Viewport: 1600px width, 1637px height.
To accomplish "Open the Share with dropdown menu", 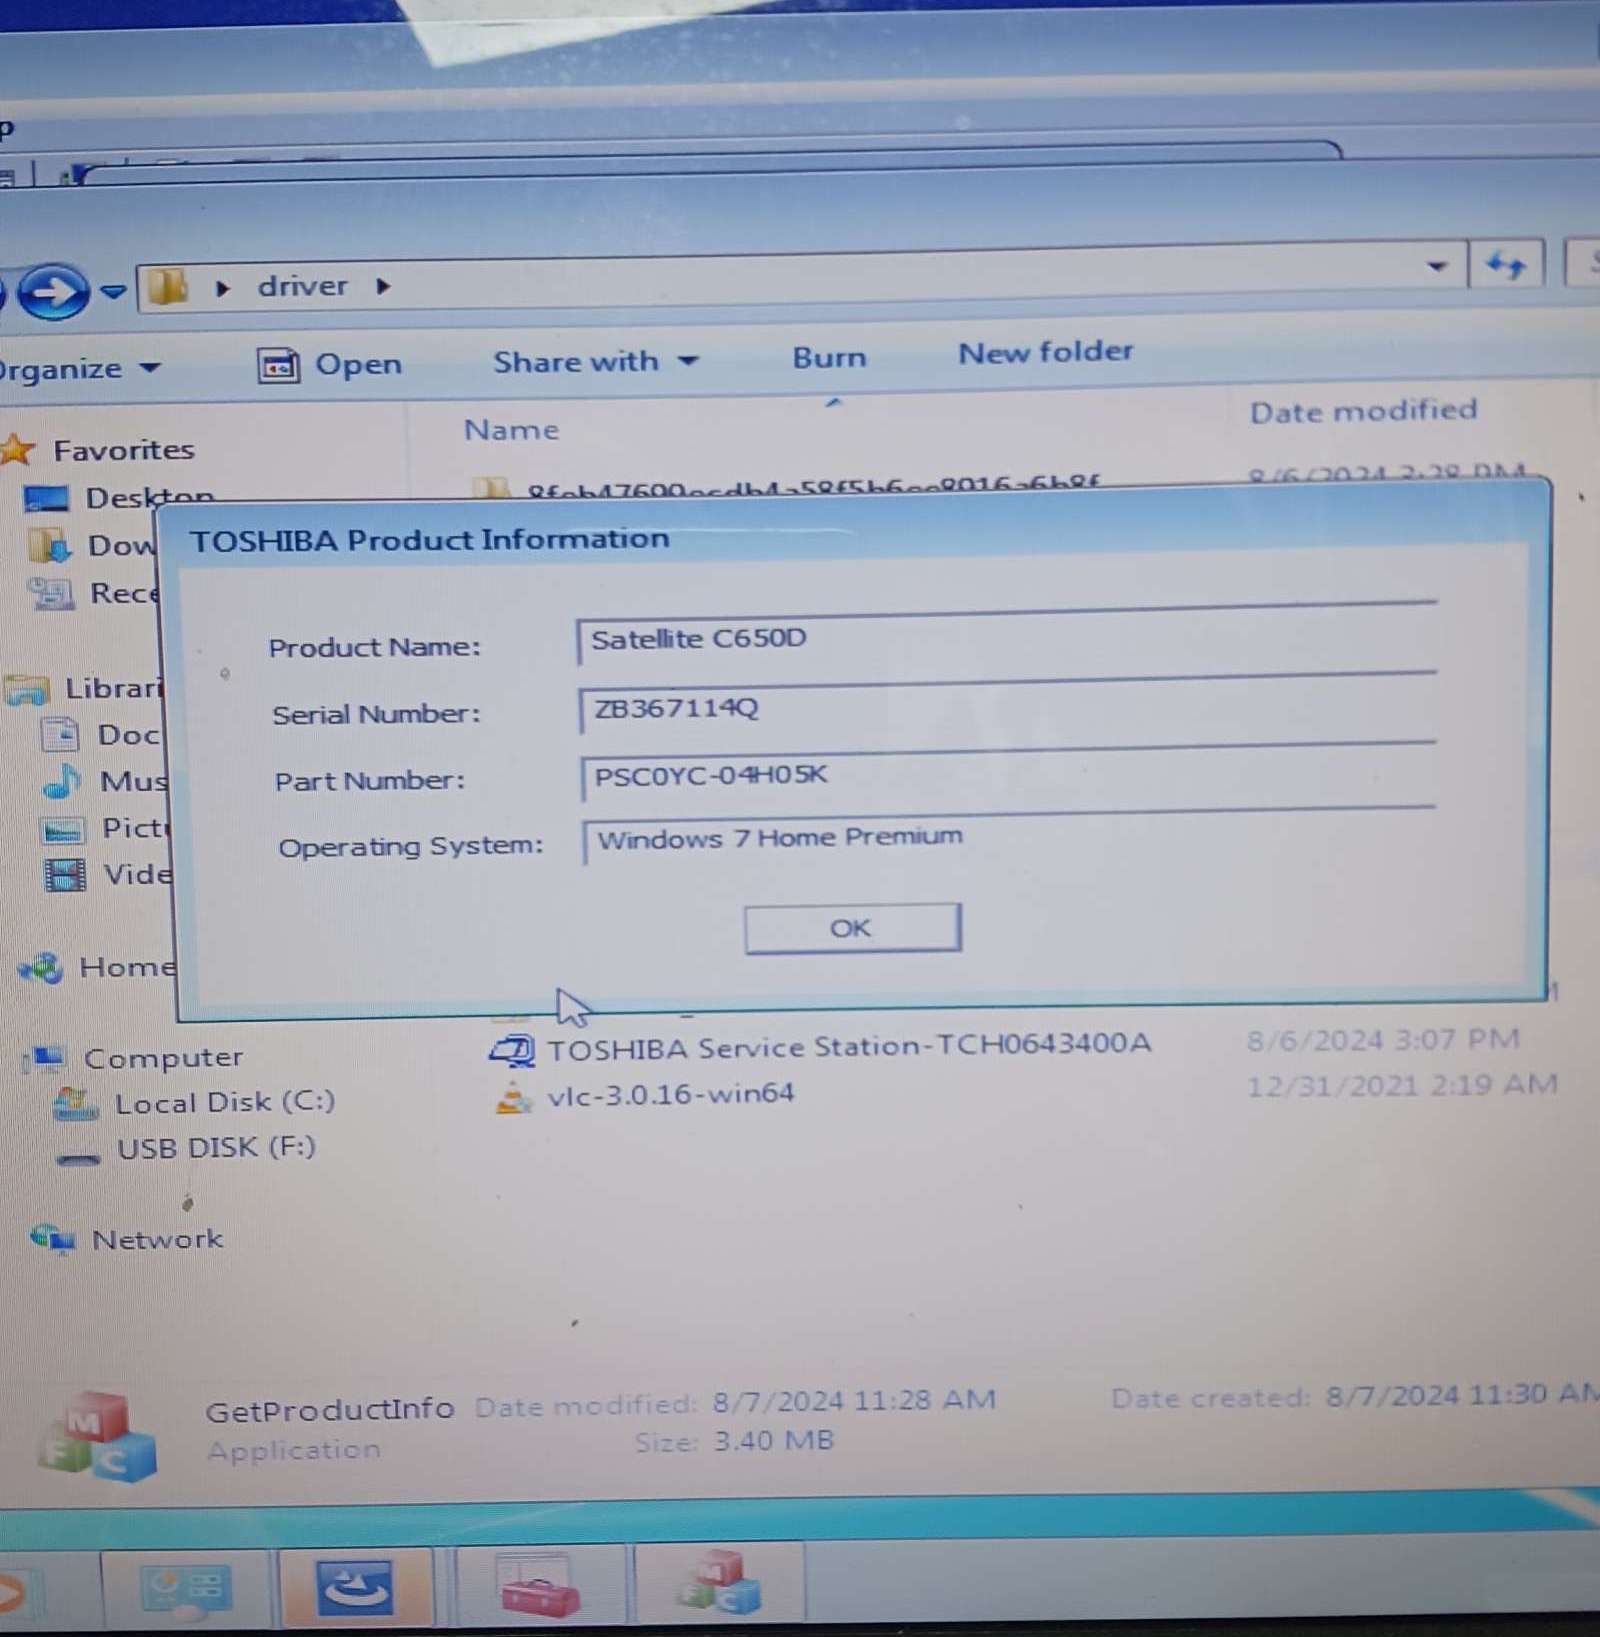I will pyautogui.click(x=594, y=361).
